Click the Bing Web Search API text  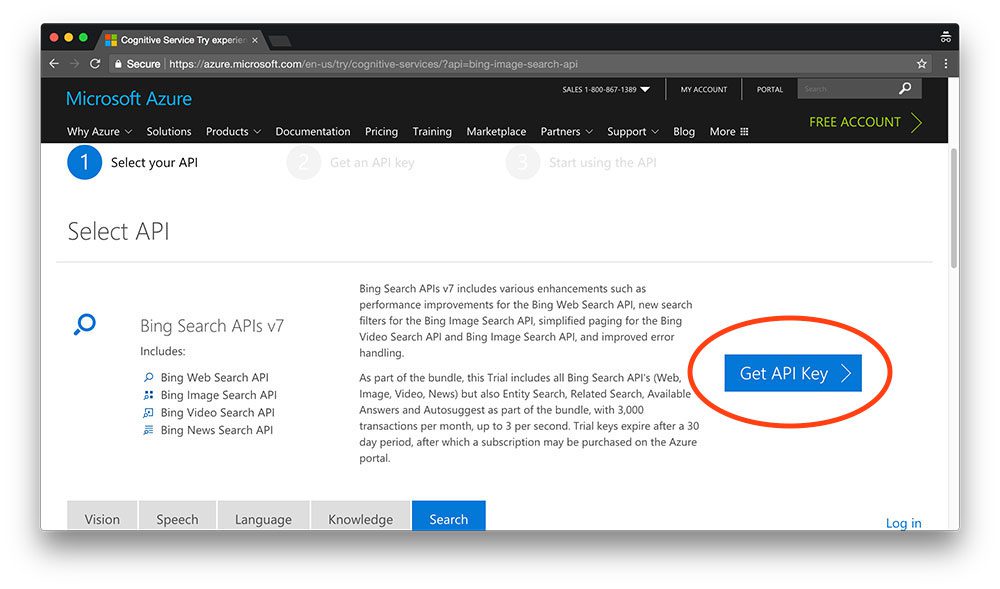tap(214, 377)
